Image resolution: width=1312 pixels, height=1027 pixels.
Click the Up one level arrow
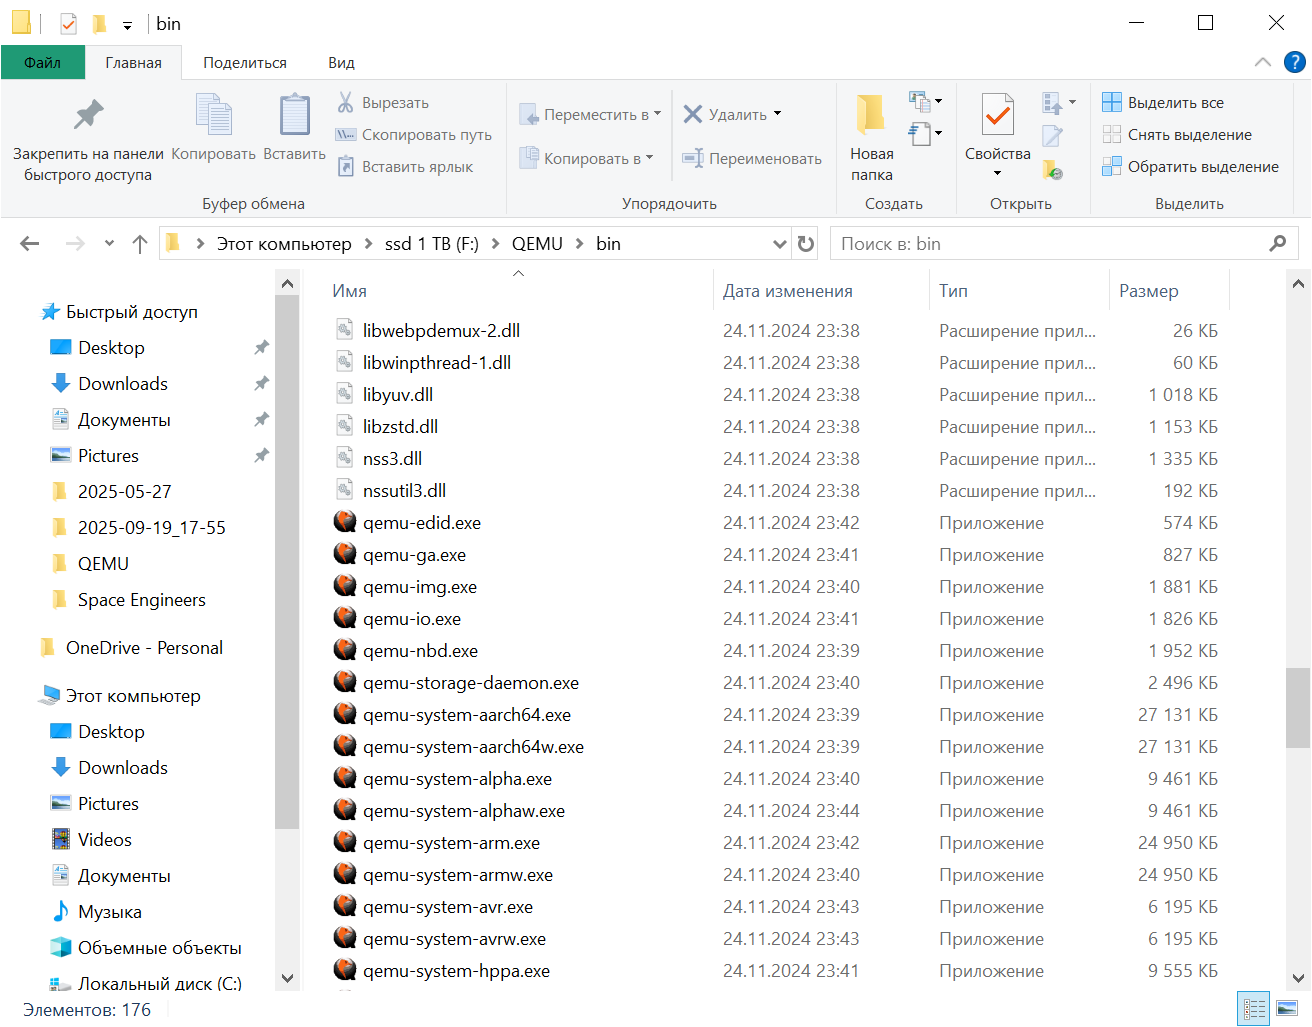(140, 244)
